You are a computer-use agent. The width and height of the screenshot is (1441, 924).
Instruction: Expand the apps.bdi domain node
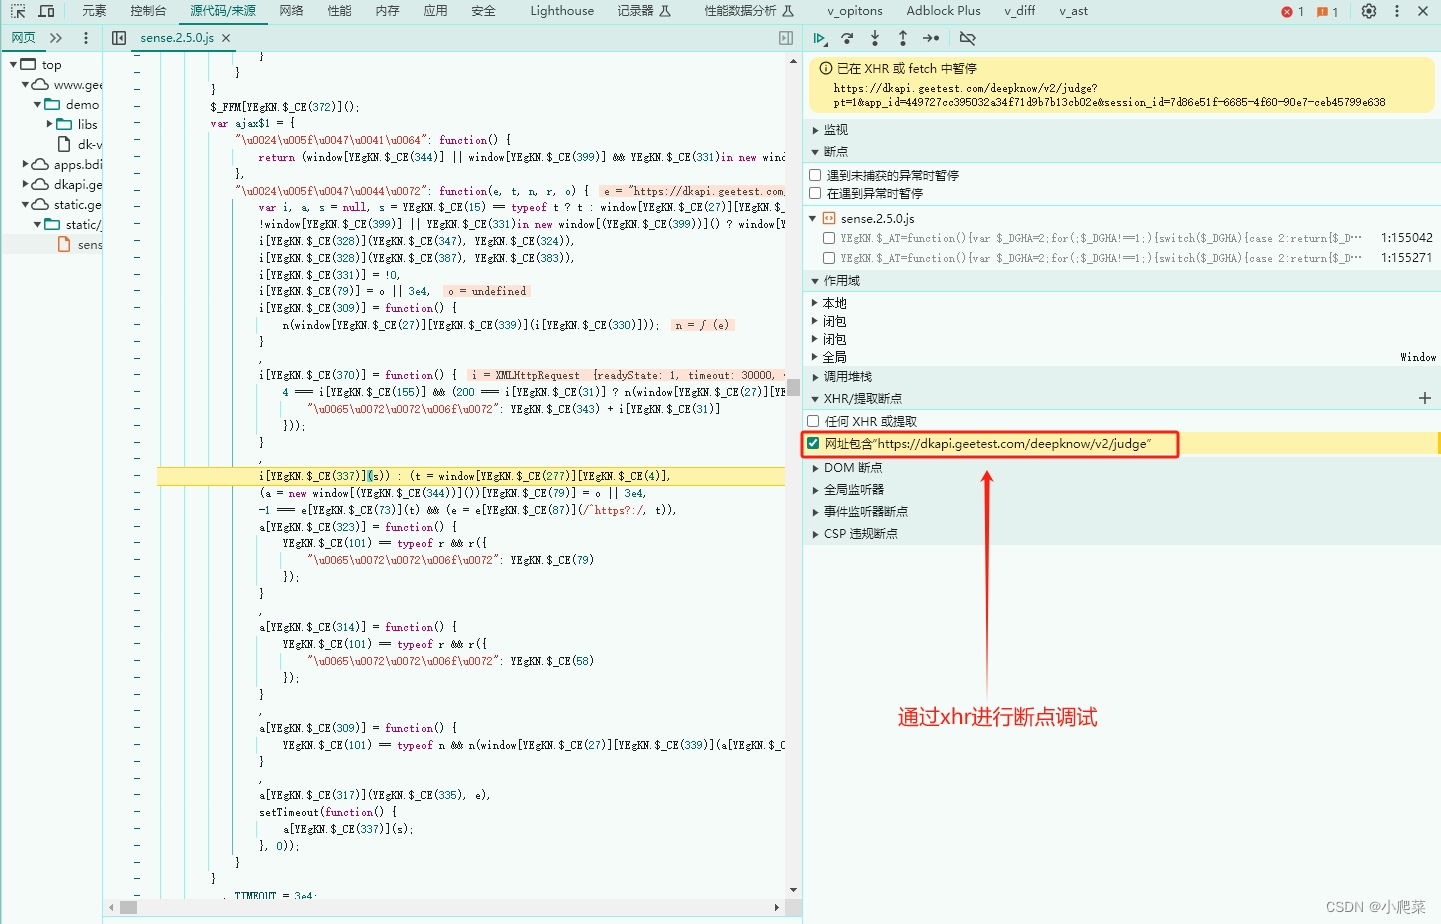(x=26, y=164)
